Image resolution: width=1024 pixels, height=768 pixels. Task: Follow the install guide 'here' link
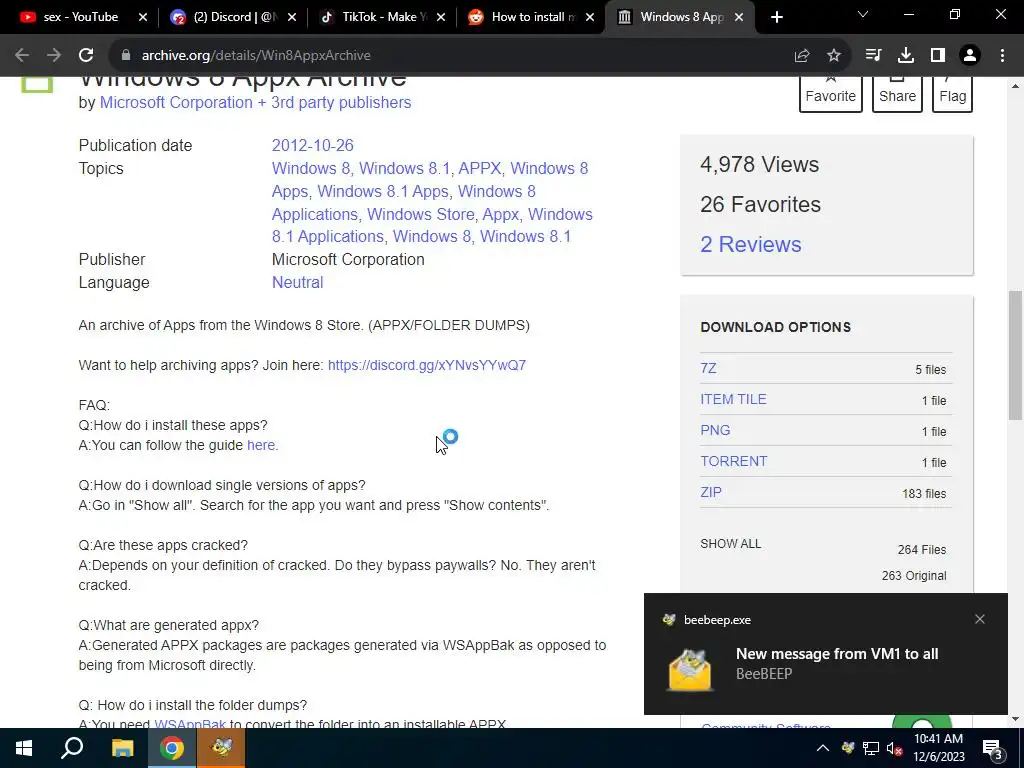tap(261, 445)
